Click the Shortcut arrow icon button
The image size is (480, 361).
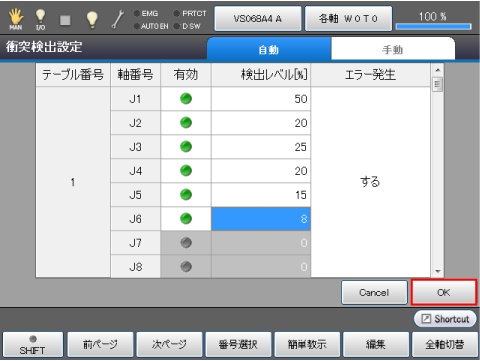[445, 319]
